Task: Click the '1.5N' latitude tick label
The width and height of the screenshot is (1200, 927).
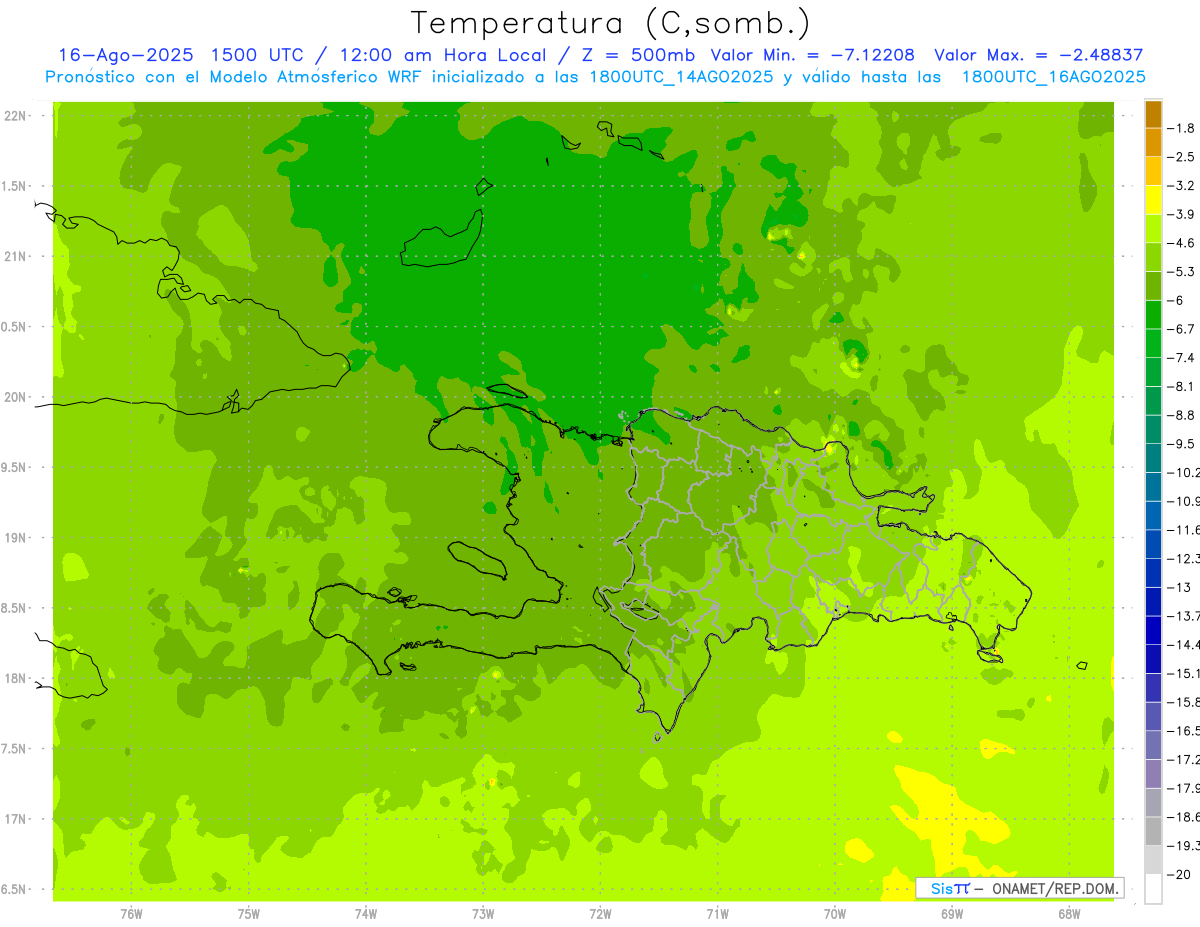Action: pyautogui.click(x=15, y=186)
